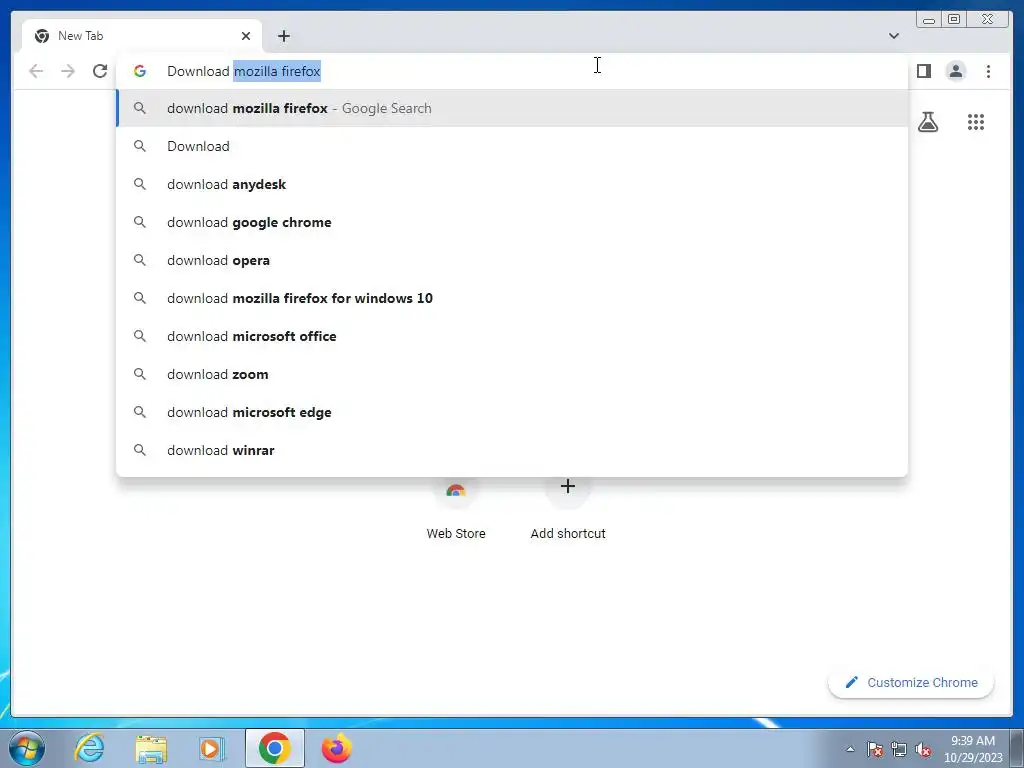The image size is (1024, 768).
Task: Choose suggestion download microsoft office
Action: (x=512, y=336)
